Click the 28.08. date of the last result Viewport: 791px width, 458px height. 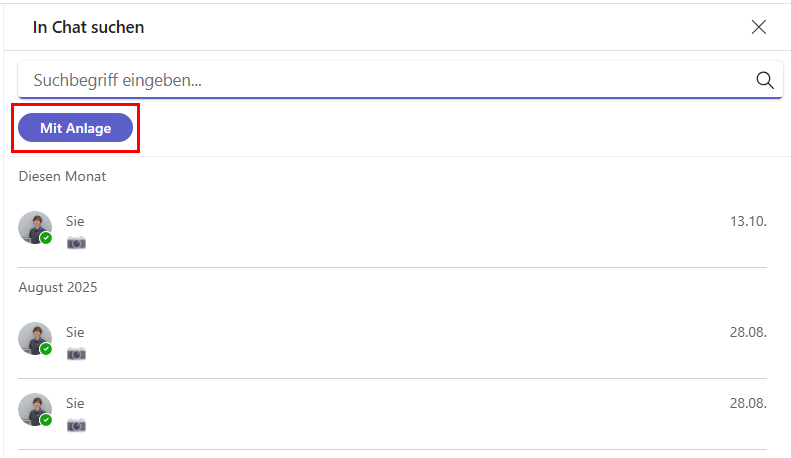pos(748,403)
